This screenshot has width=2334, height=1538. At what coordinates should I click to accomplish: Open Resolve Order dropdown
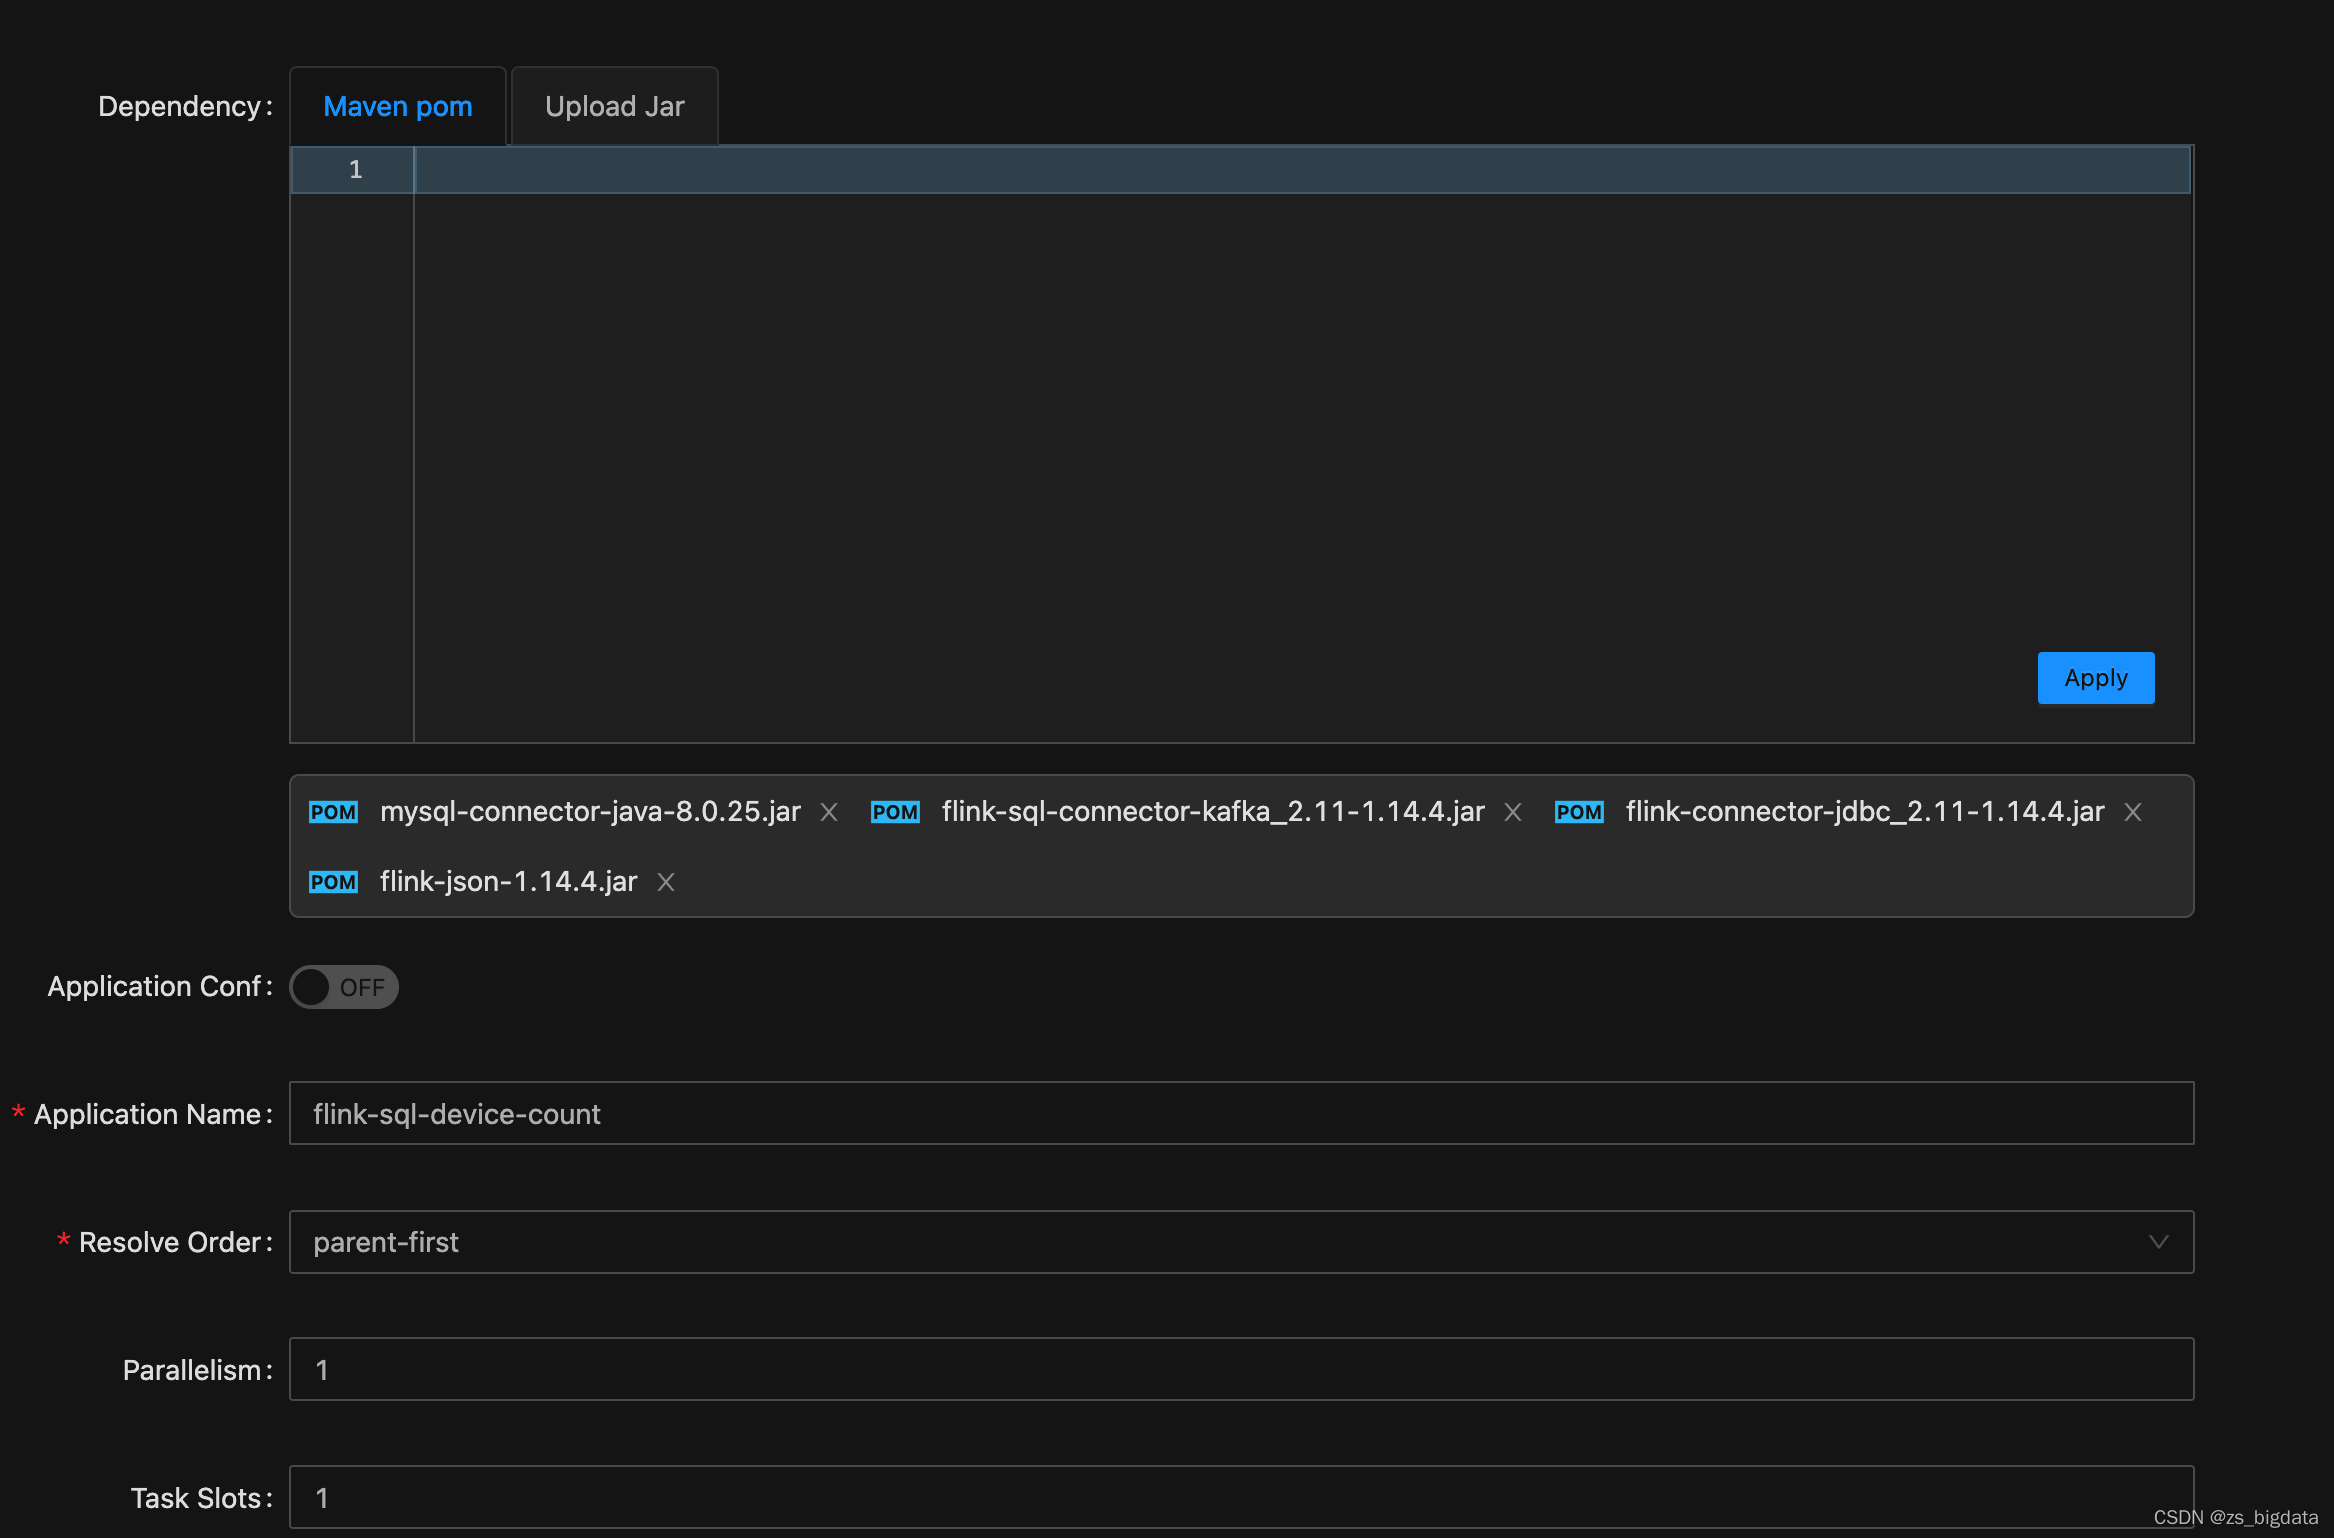click(1240, 1242)
